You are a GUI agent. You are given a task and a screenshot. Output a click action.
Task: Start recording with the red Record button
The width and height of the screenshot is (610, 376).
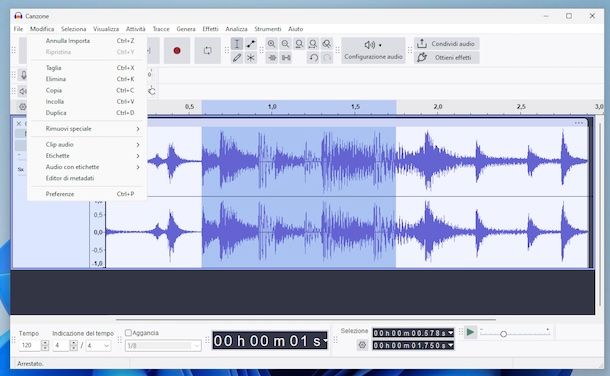(177, 51)
